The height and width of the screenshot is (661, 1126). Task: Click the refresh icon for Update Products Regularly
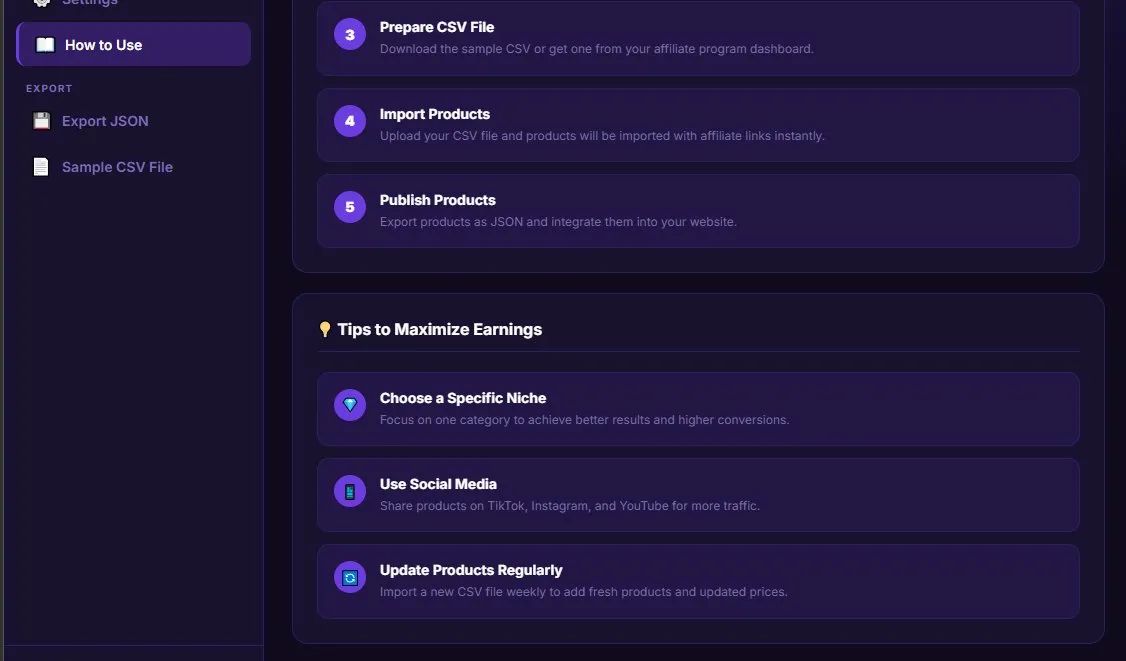click(350, 577)
